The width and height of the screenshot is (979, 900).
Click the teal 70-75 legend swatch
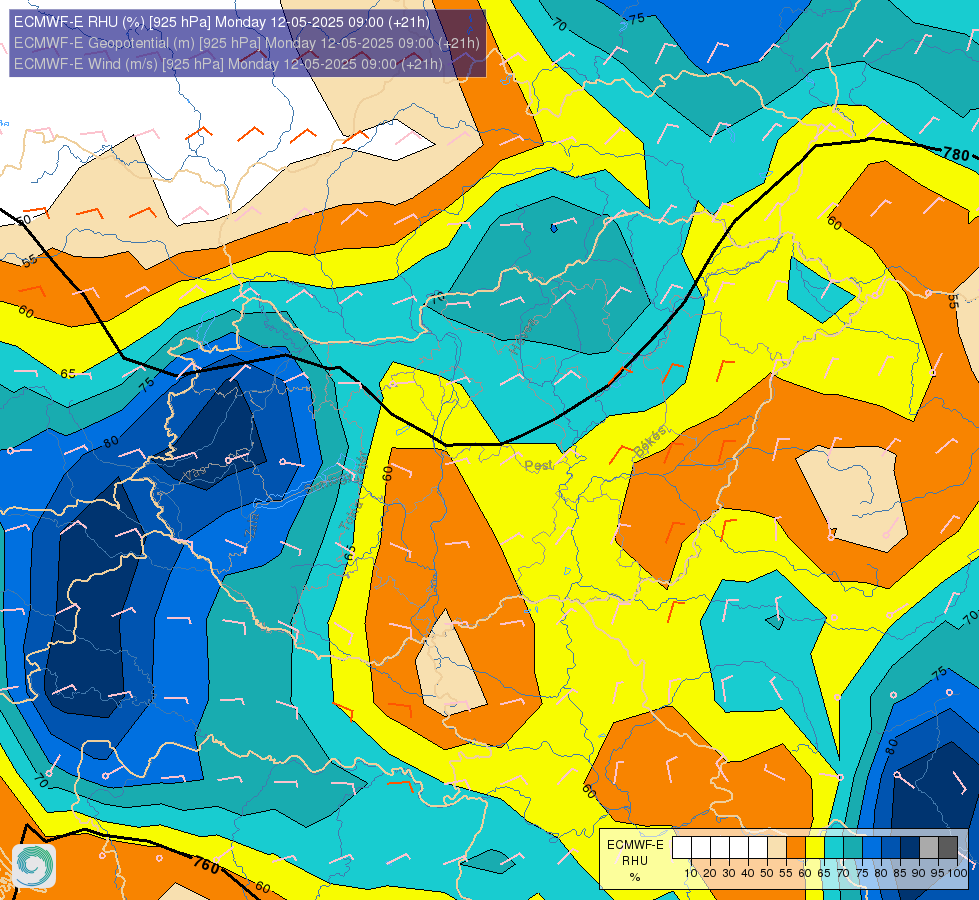pos(853,848)
